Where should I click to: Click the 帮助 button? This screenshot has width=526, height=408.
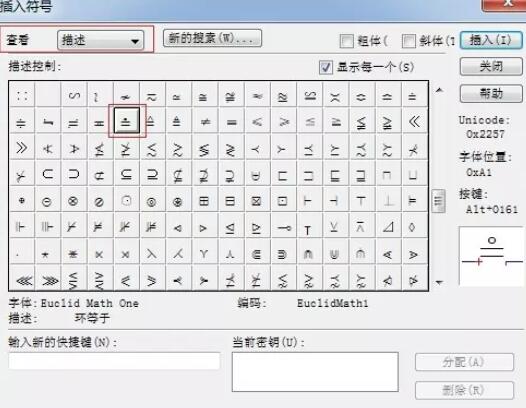(x=491, y=93)
